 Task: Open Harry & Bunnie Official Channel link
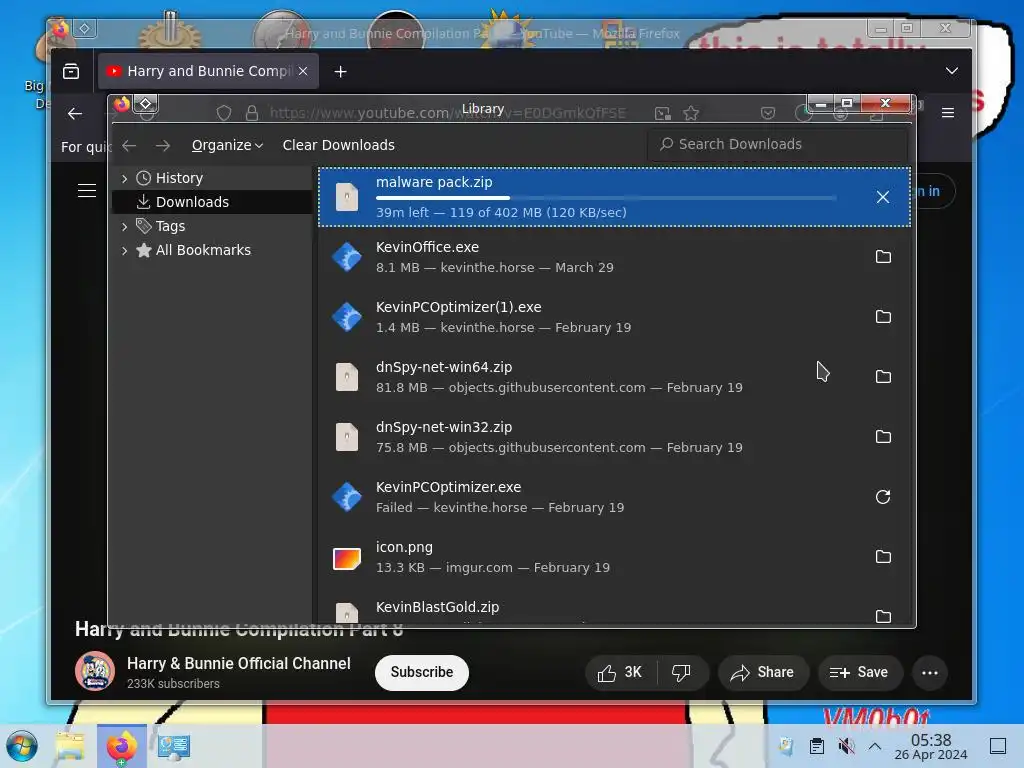coord(238,664)
